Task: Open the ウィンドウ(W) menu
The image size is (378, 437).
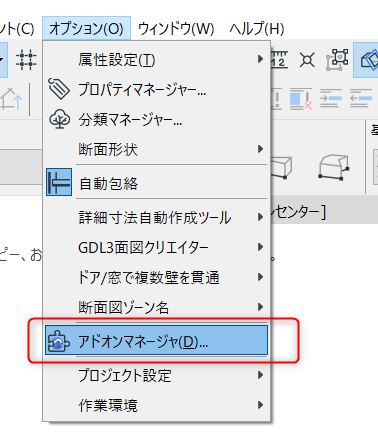Action: tap(176, 29)
